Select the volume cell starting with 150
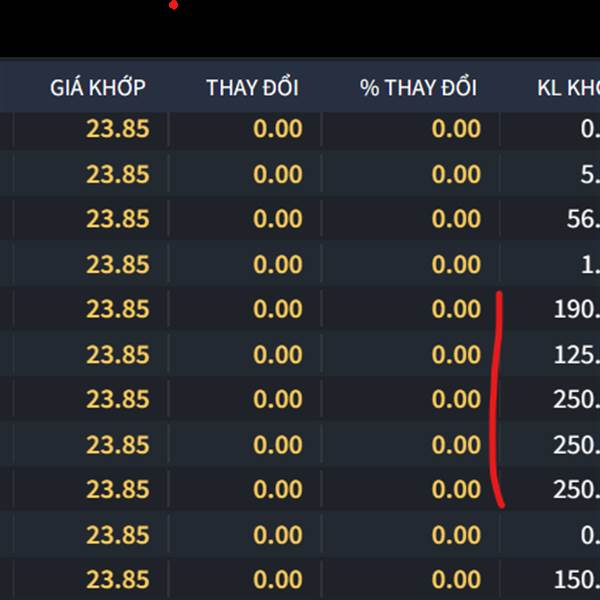The image size is (600, 600). 575,579
